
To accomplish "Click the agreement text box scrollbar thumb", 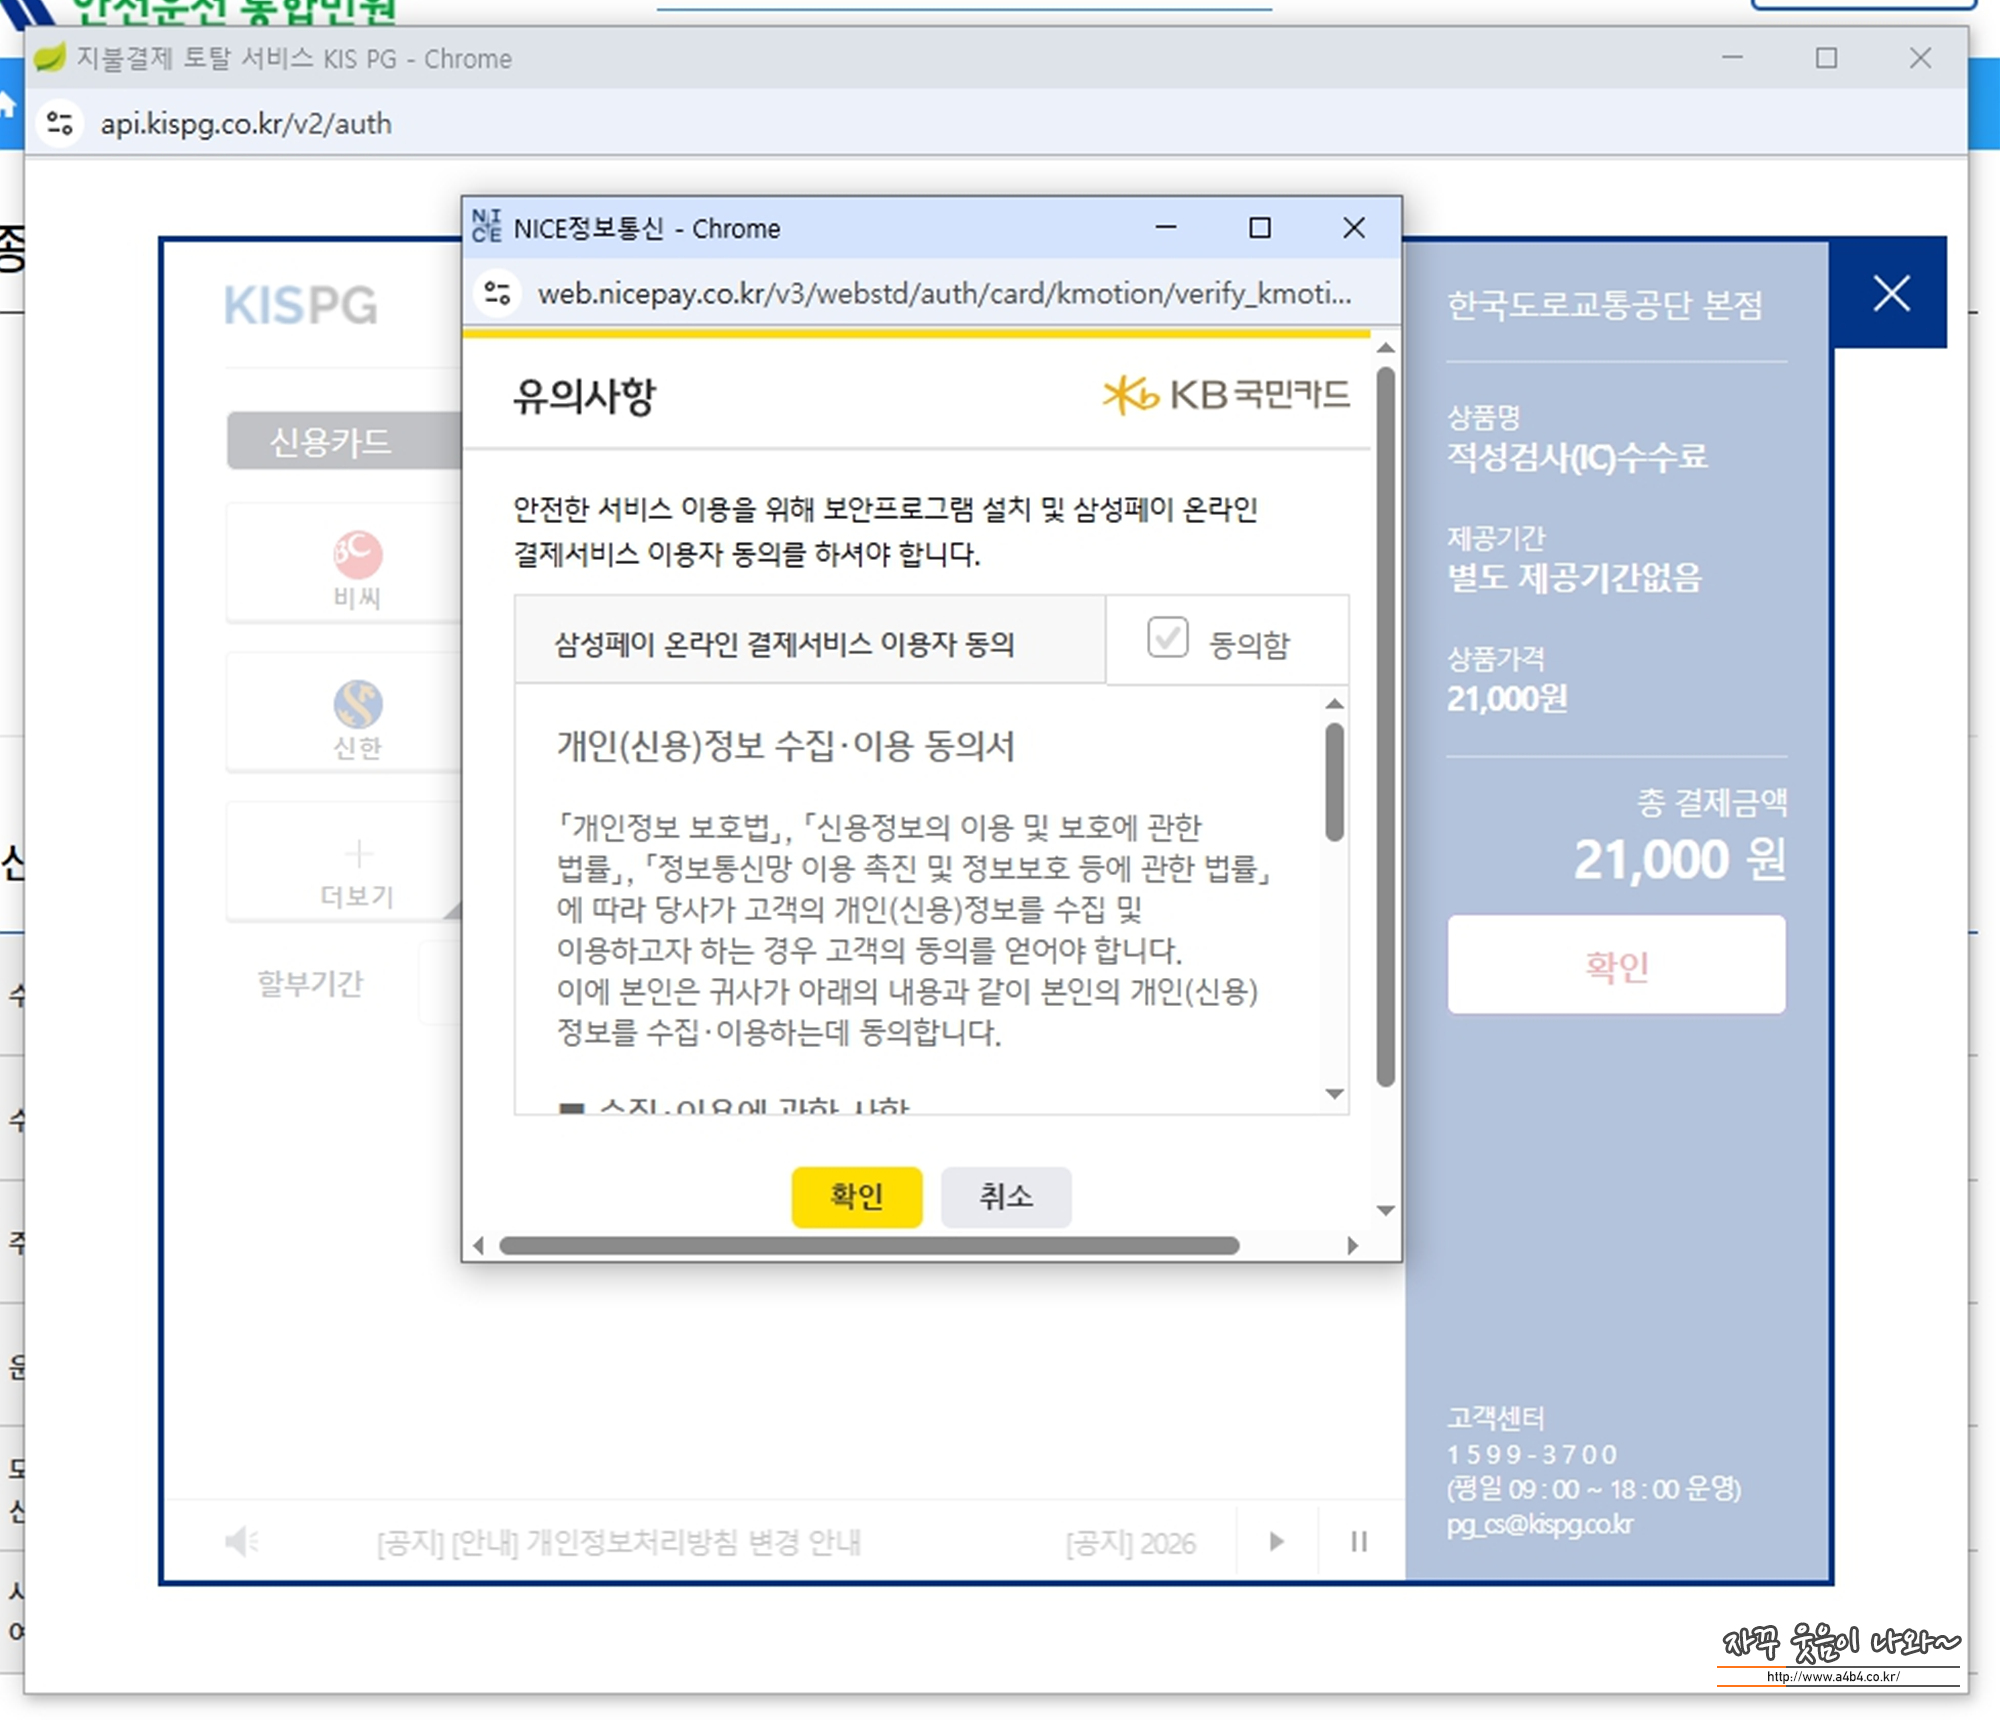I will (x=1334, y=782).
